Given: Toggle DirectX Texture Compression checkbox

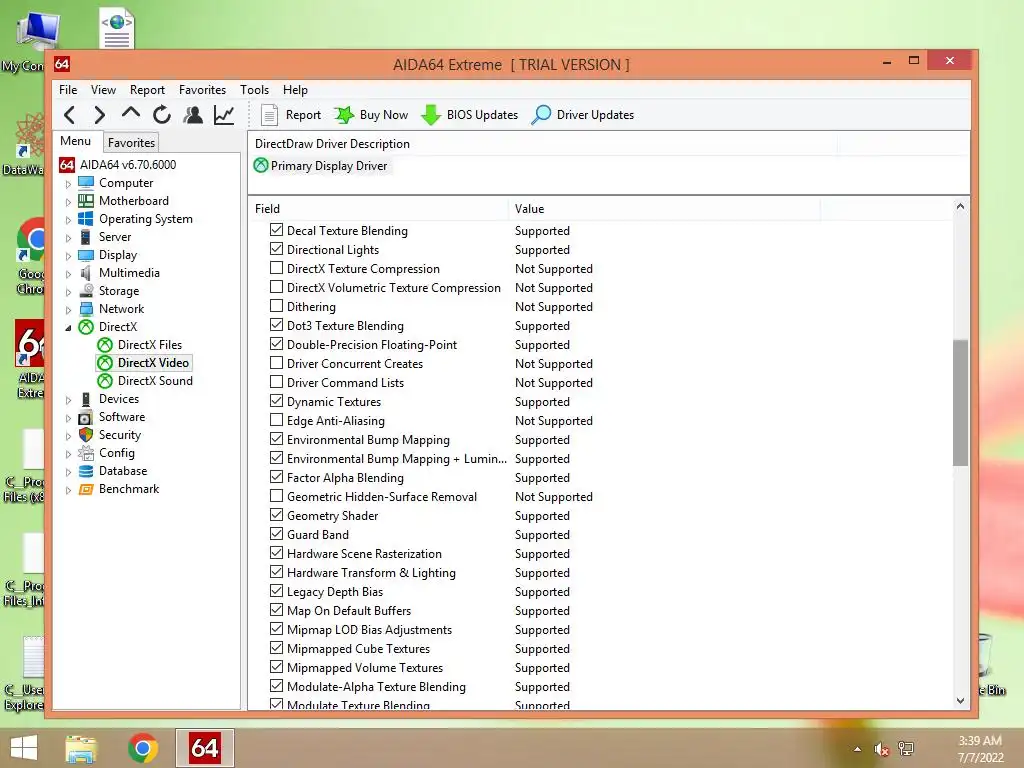Looking at the screenshot, I should (276, 268).
